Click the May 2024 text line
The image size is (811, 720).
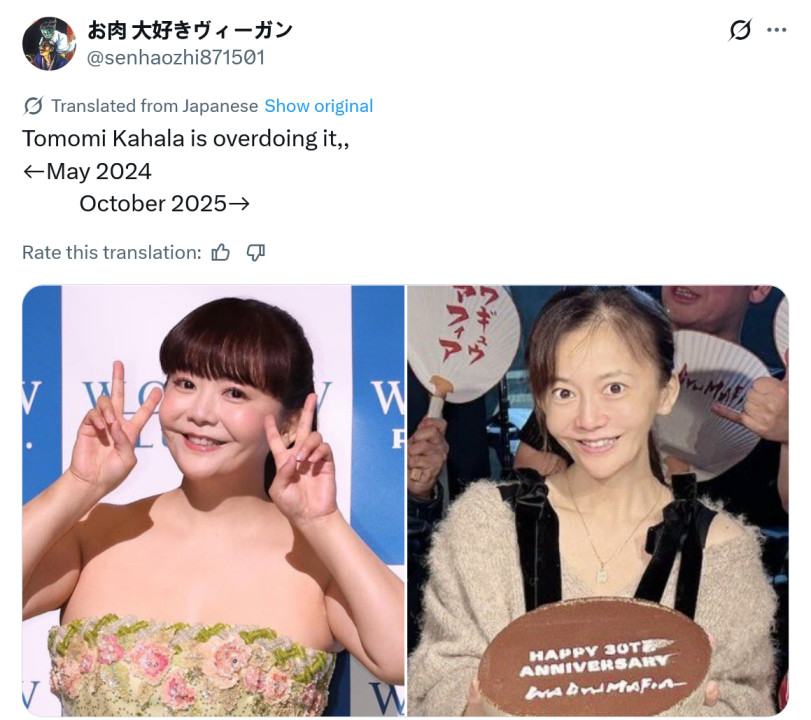pyautogui.click(x=87, y=171)
